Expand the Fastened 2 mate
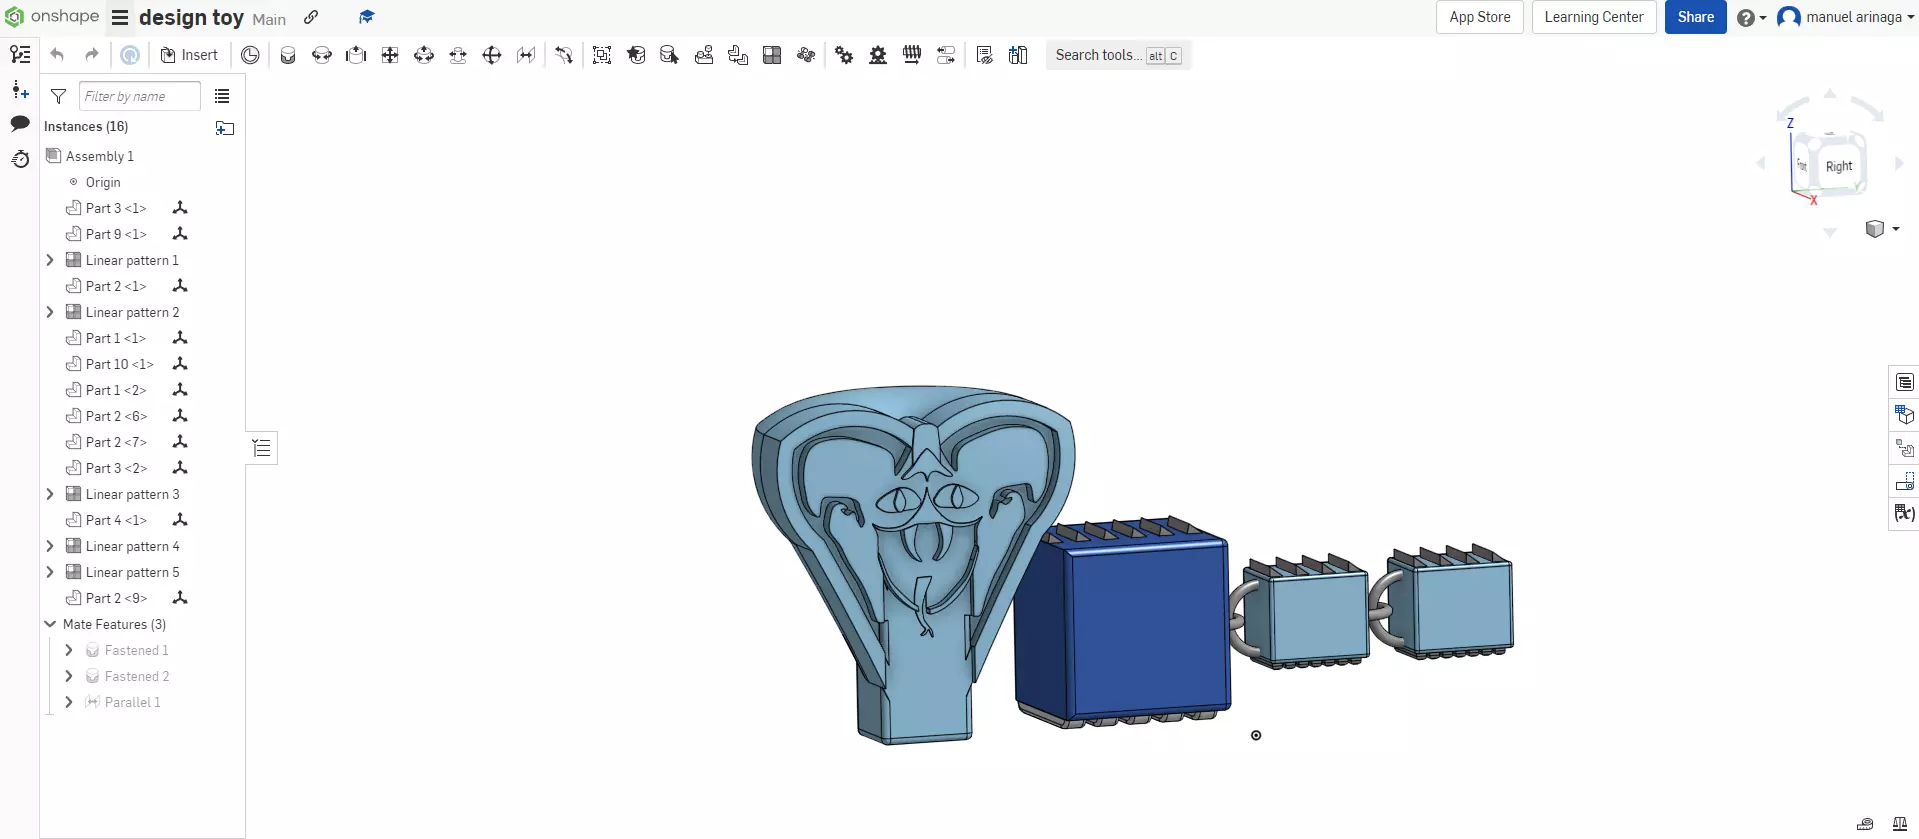Image resolution: width=1919 pixels, height=839 pixels. pos(69,676)
